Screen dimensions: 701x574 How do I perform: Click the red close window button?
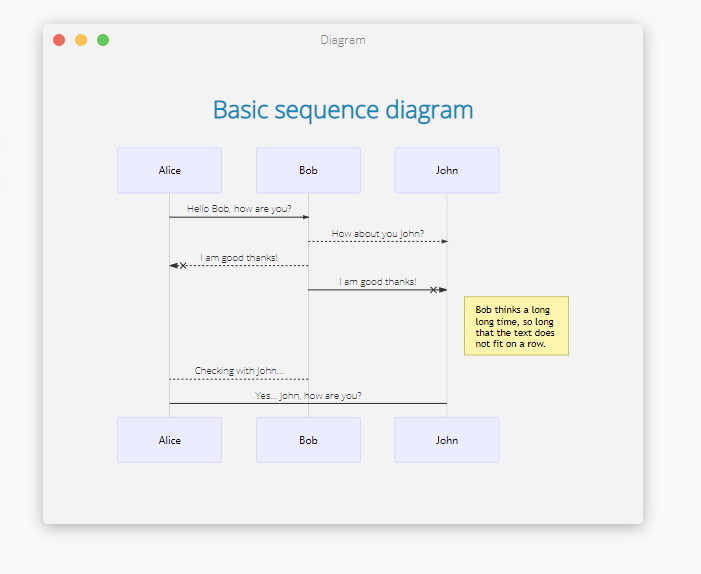pos(59,40)
